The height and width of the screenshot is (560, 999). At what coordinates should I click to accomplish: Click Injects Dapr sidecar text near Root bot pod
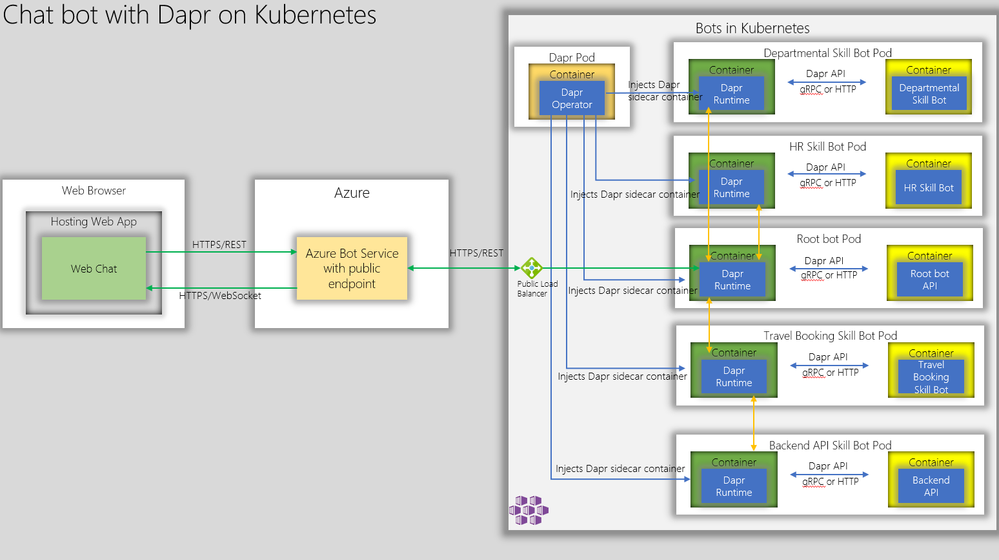tap(632, 291)
